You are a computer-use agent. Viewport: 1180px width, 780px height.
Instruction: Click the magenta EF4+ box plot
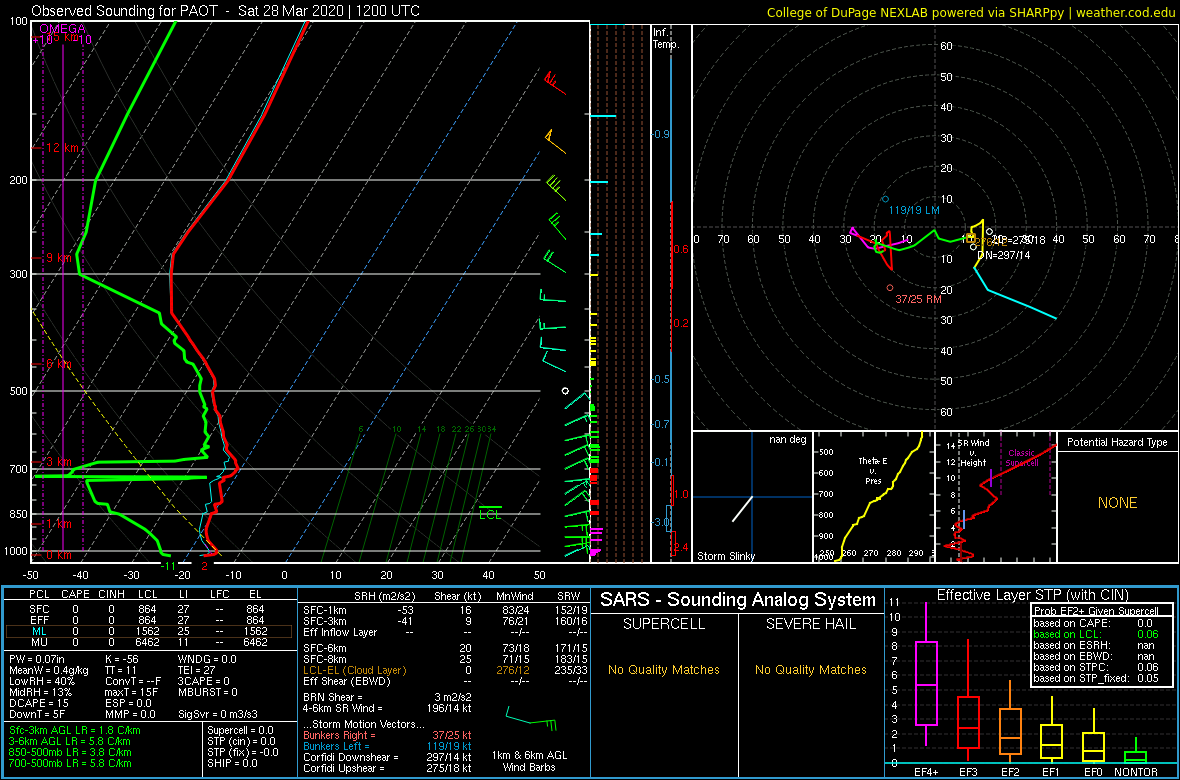pyautogui.click(x=925, y=675)
